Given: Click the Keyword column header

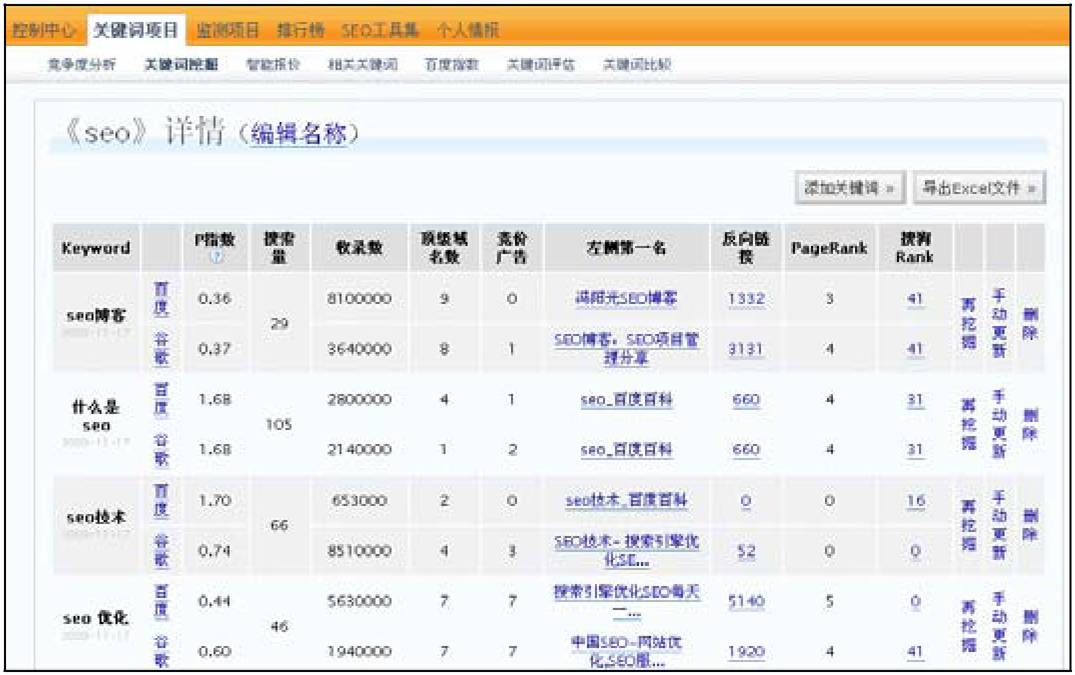Looking at the screenshot, I should click(96, 248).
